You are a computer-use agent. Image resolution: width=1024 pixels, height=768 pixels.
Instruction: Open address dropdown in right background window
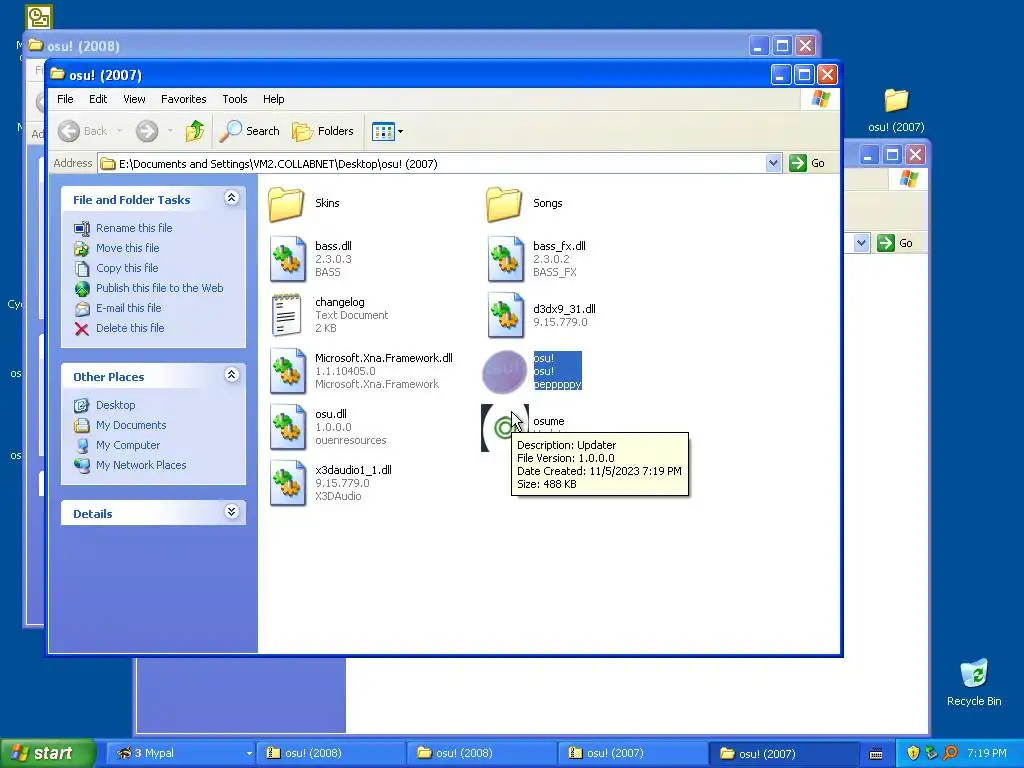point(861,243)
